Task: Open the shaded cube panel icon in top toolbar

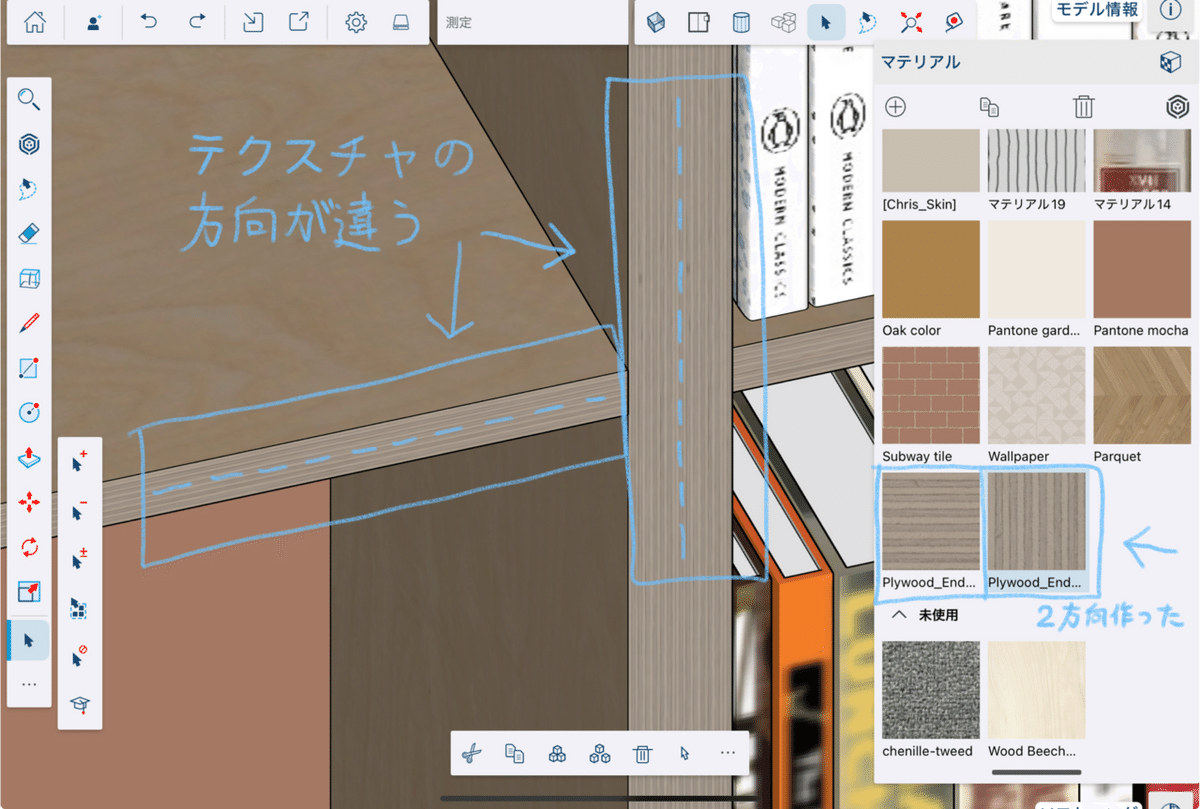Action: pyautogui.click(x=656, y=22)
